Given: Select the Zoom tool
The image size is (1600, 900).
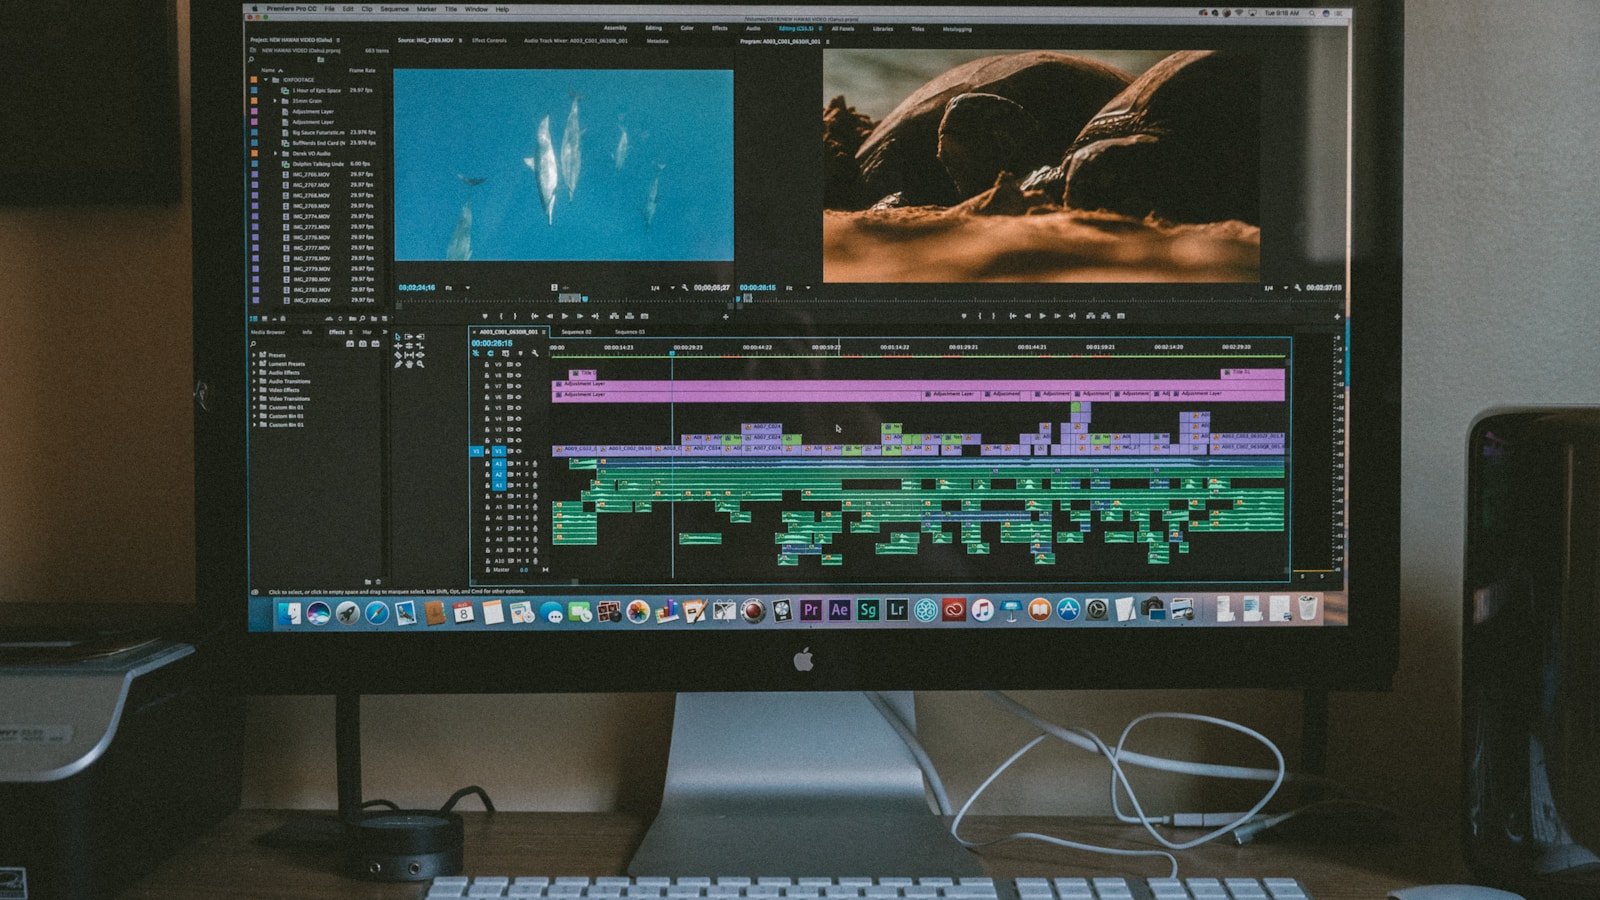Looking at the screenshot, I should (420, 364).
